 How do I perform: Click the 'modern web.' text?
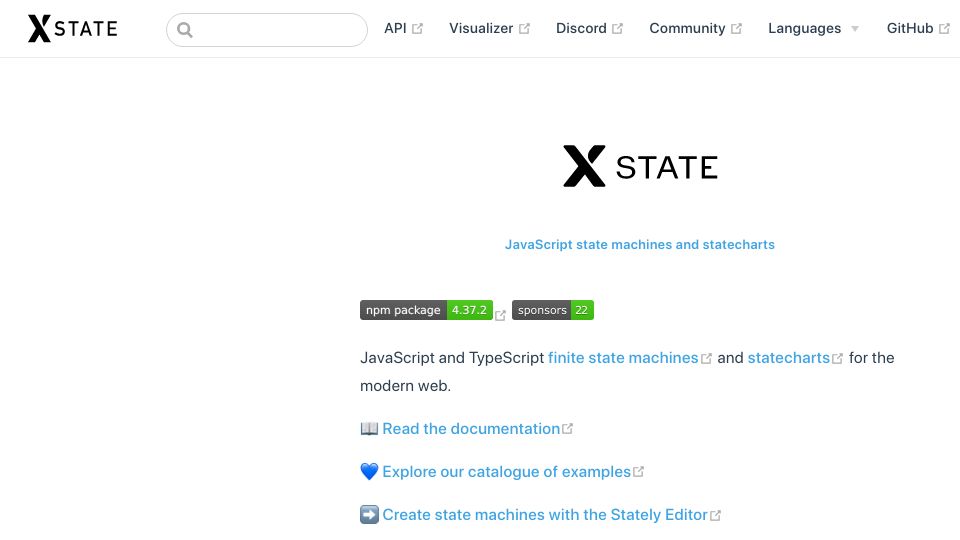click(x=405, y=386)
